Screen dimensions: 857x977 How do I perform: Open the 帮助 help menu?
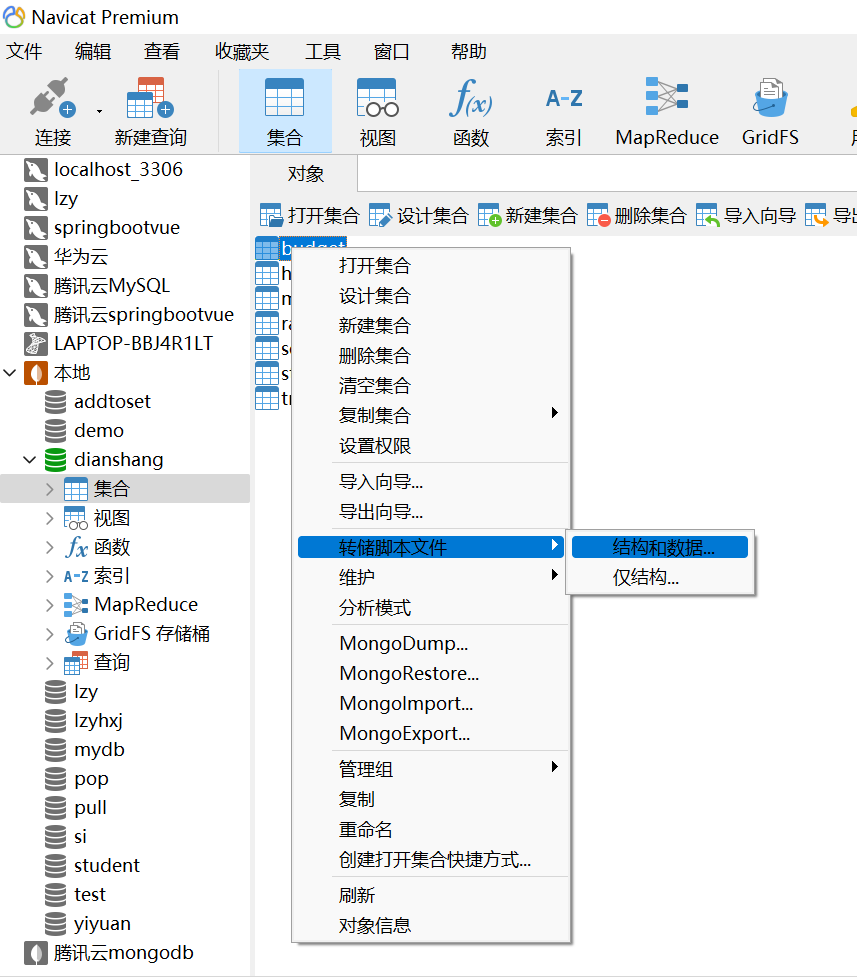(x=469, y=51)
